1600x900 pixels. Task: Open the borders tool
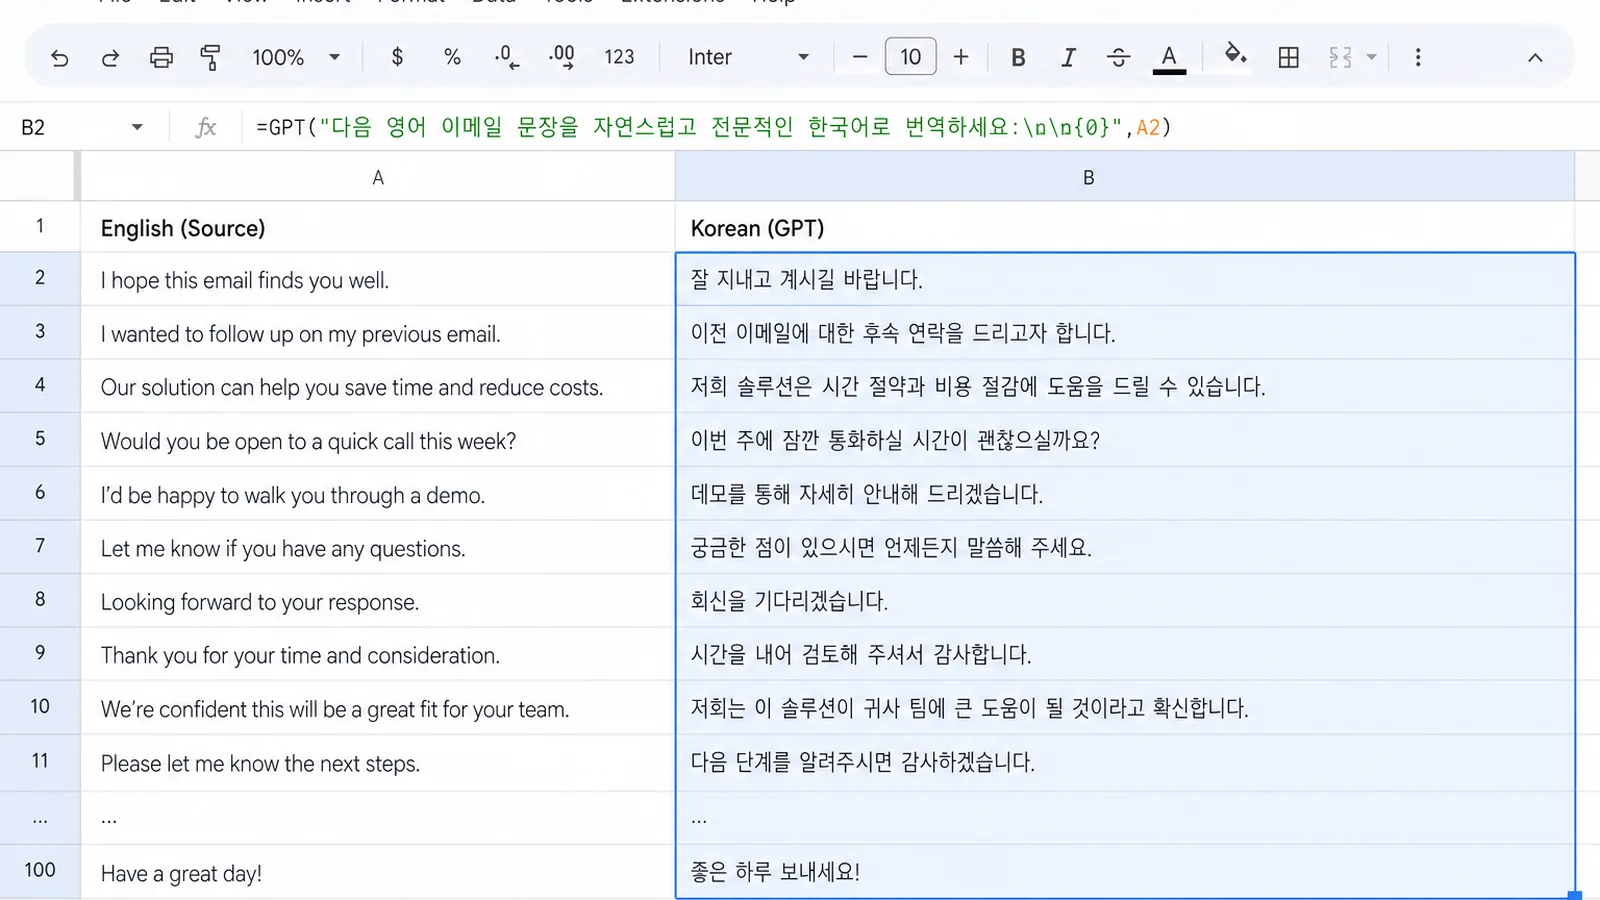point(1289,58)
